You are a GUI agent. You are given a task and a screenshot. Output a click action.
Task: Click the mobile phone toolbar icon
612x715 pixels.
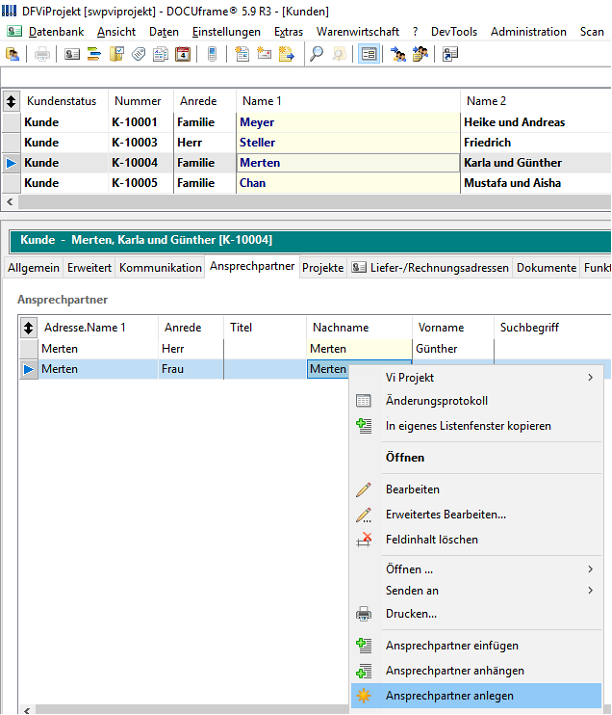click(x=212, y=54)
